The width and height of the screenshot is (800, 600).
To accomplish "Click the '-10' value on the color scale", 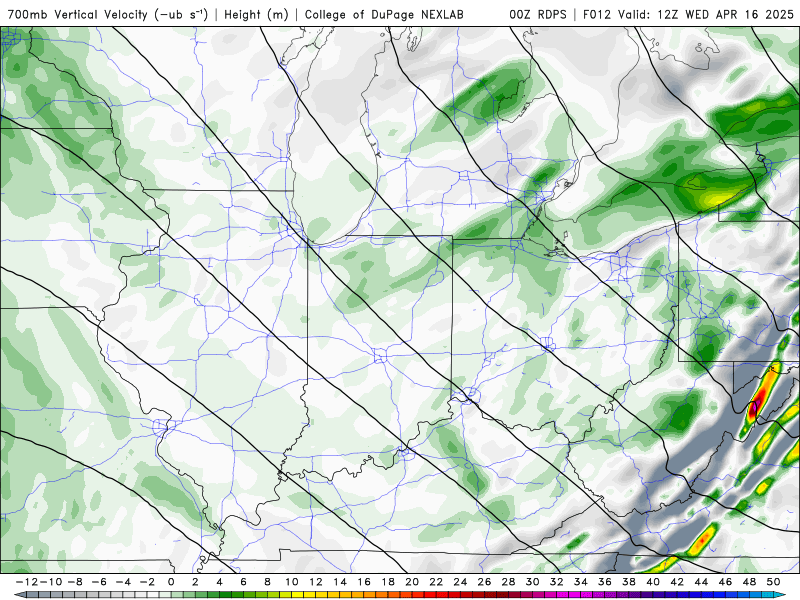I will (x=51, y=582).
